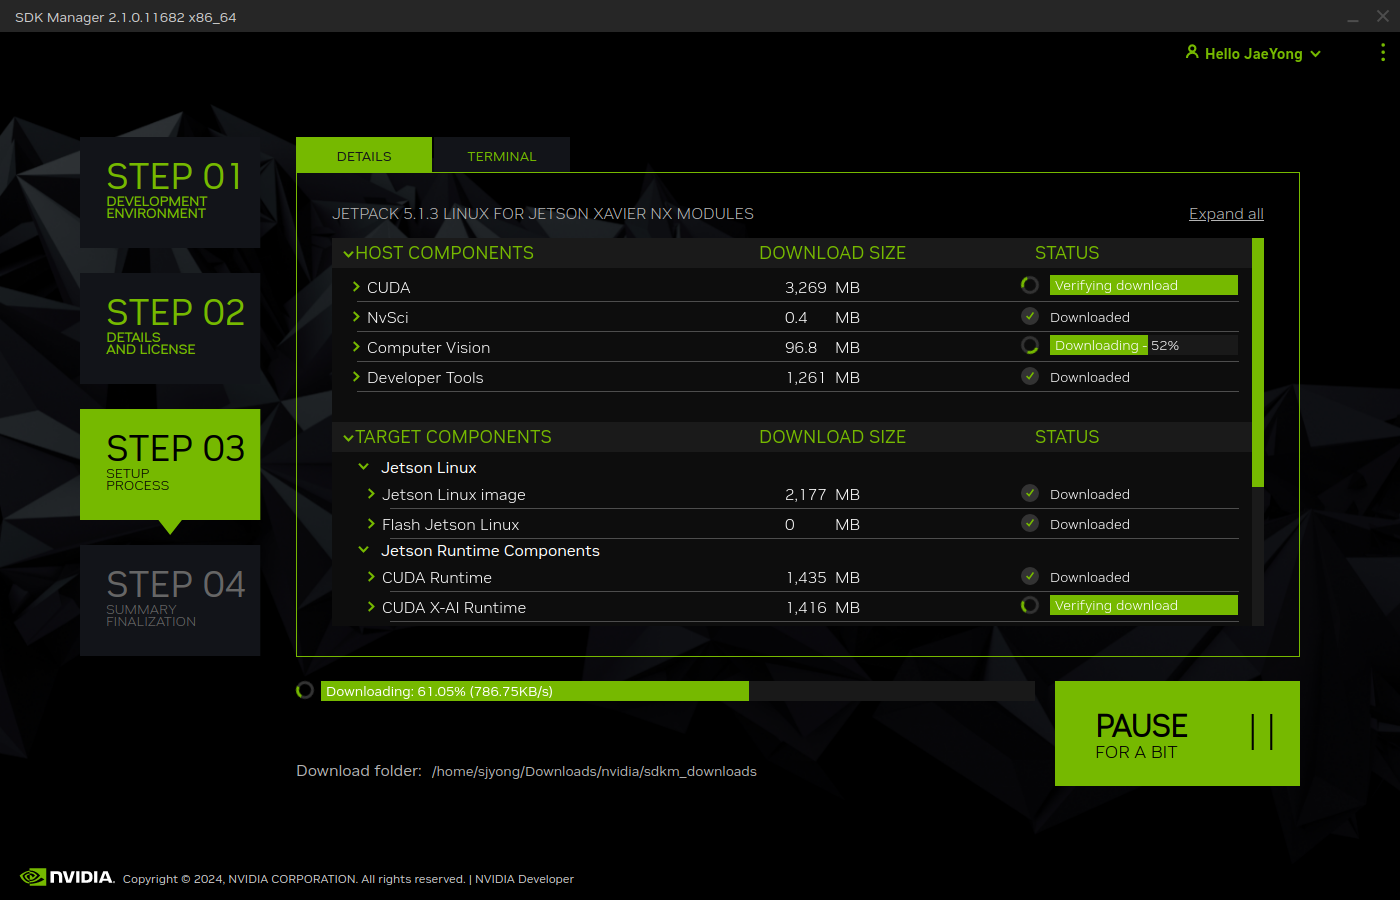Click the NvSci 0.4 MB size value

tap(822, 318)
